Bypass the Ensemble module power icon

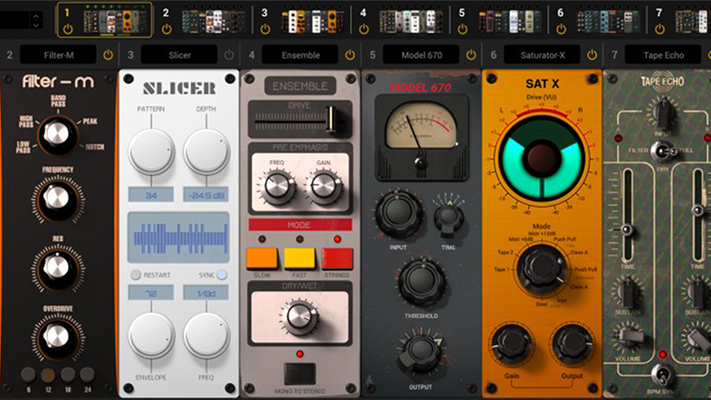pos(350,55)
